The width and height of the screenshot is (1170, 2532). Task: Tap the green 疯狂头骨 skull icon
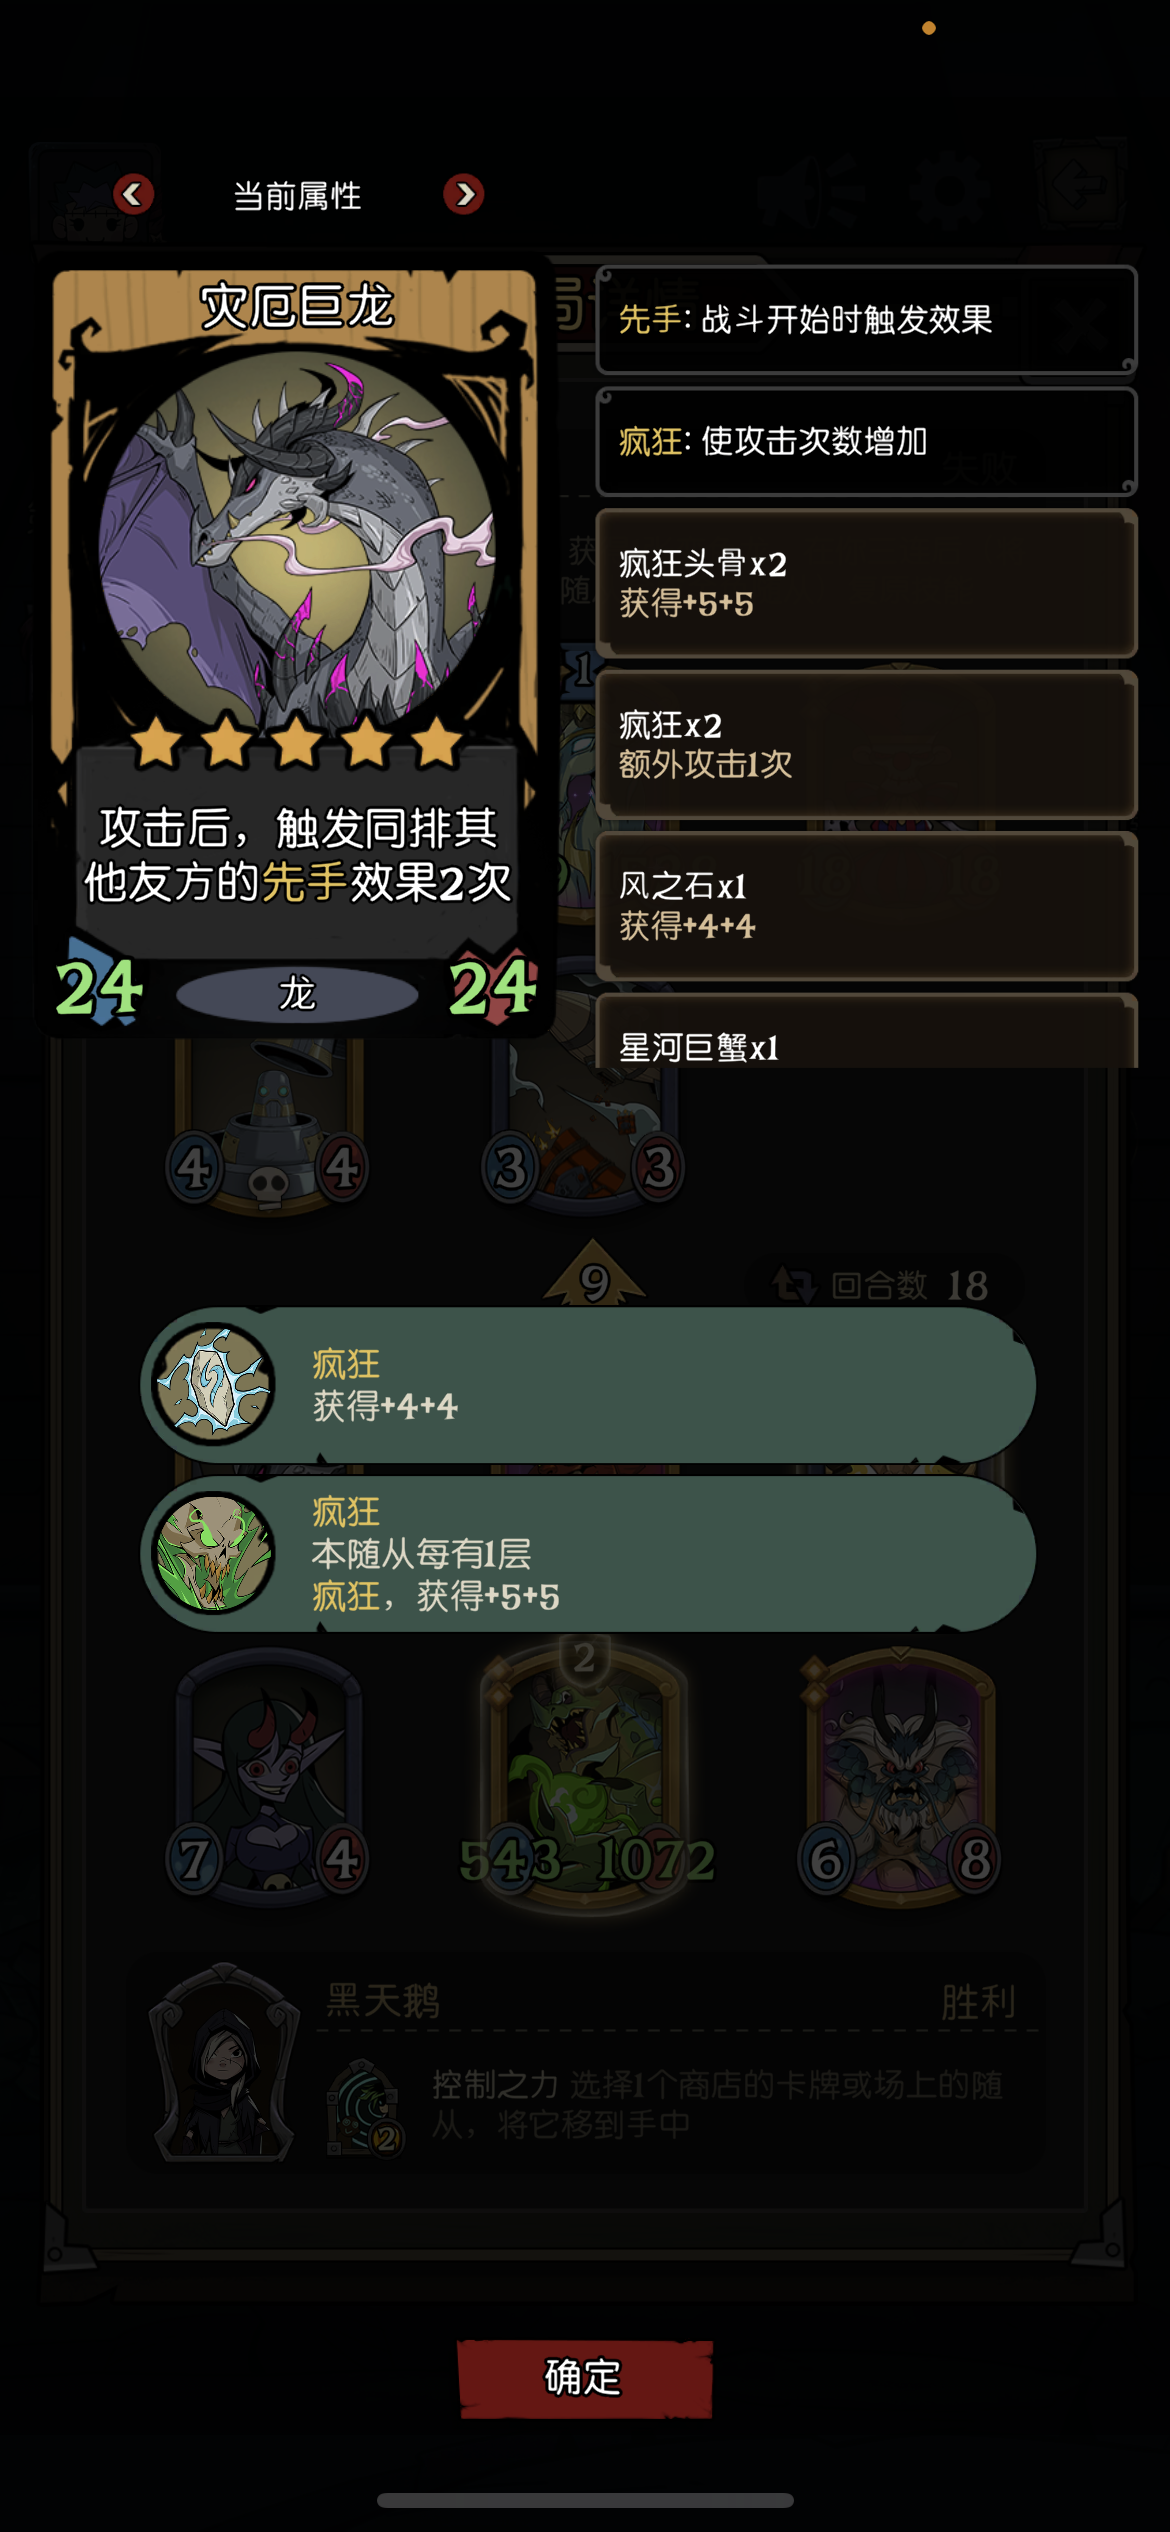click(x=213, y=1553)
